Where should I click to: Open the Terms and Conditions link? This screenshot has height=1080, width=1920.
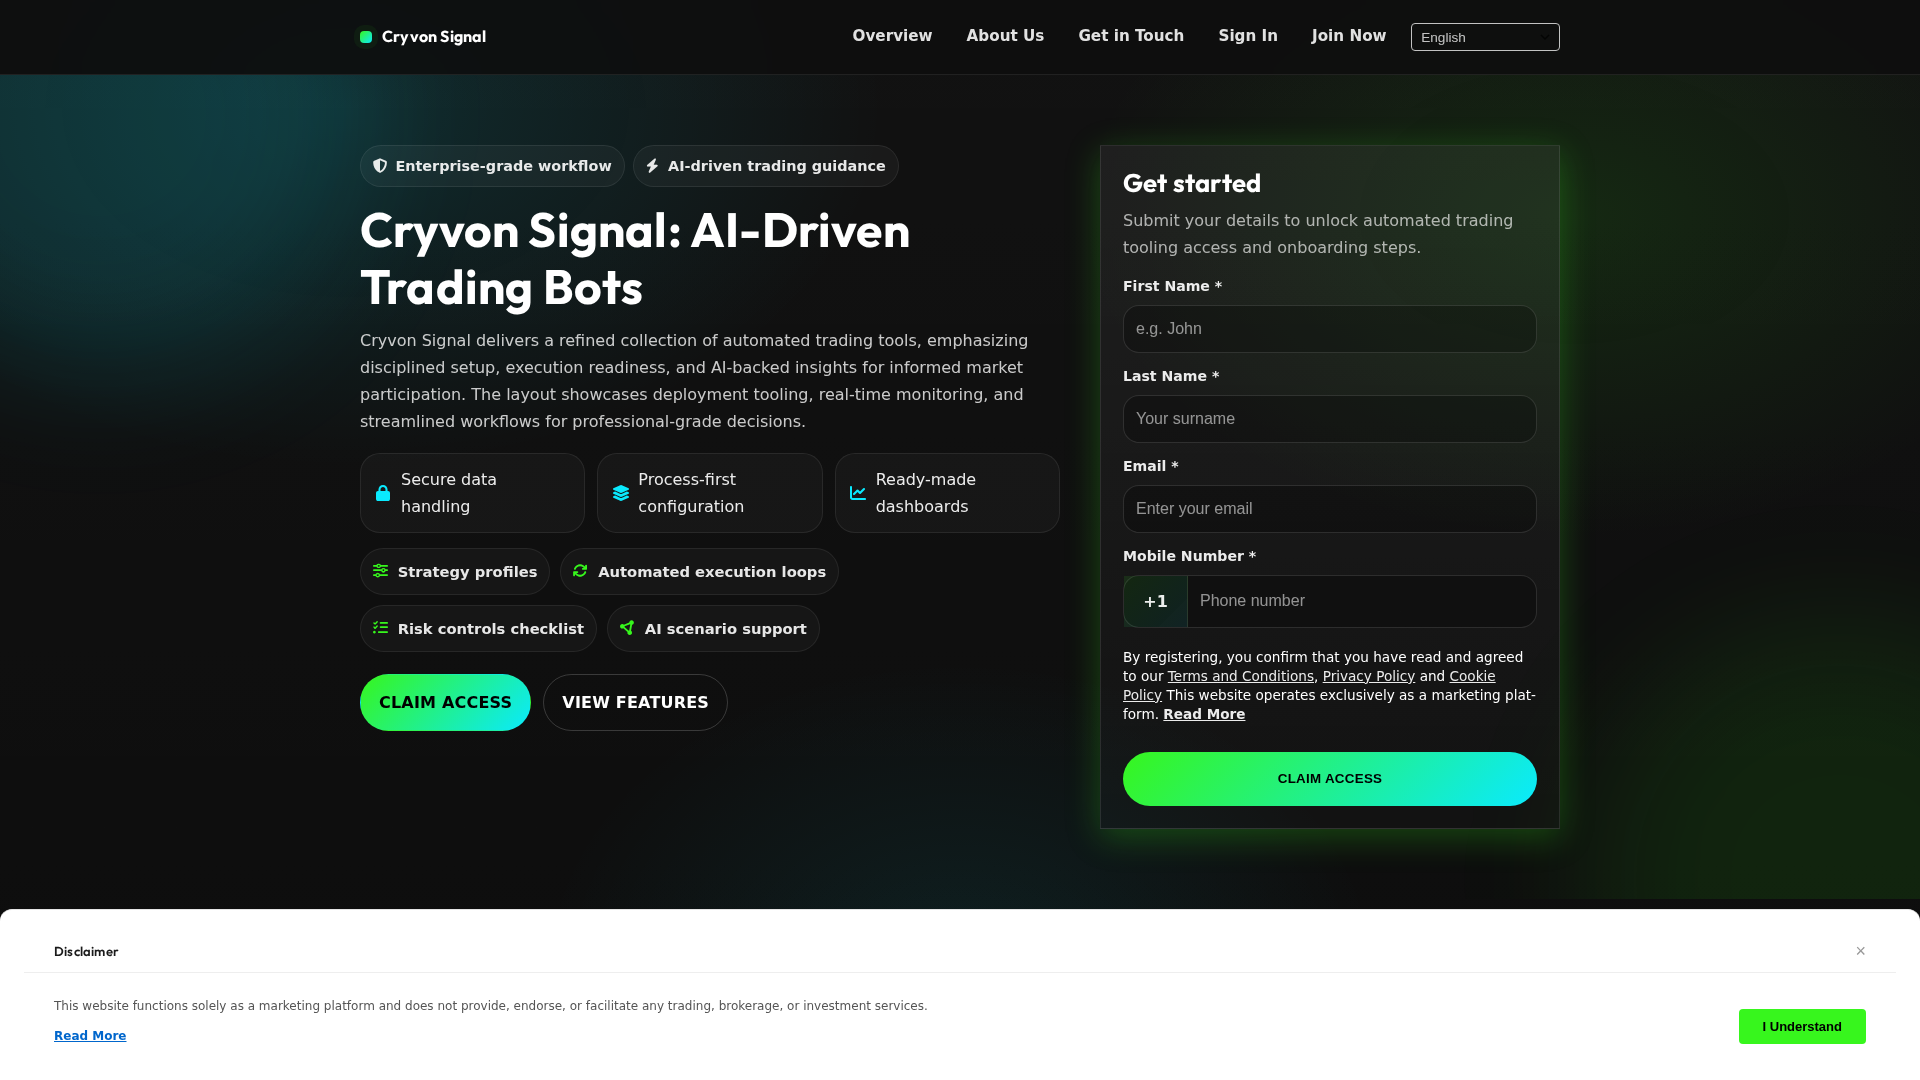[x=1240, y=676]
